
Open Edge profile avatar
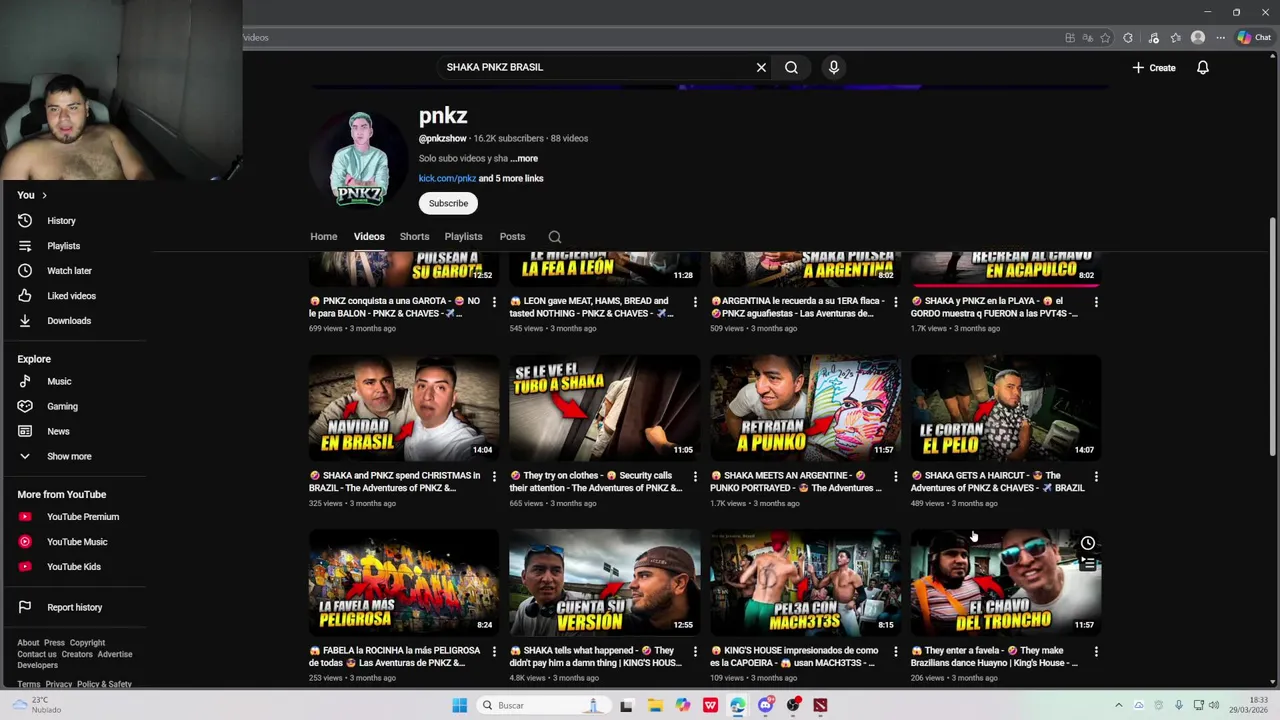1198,38
